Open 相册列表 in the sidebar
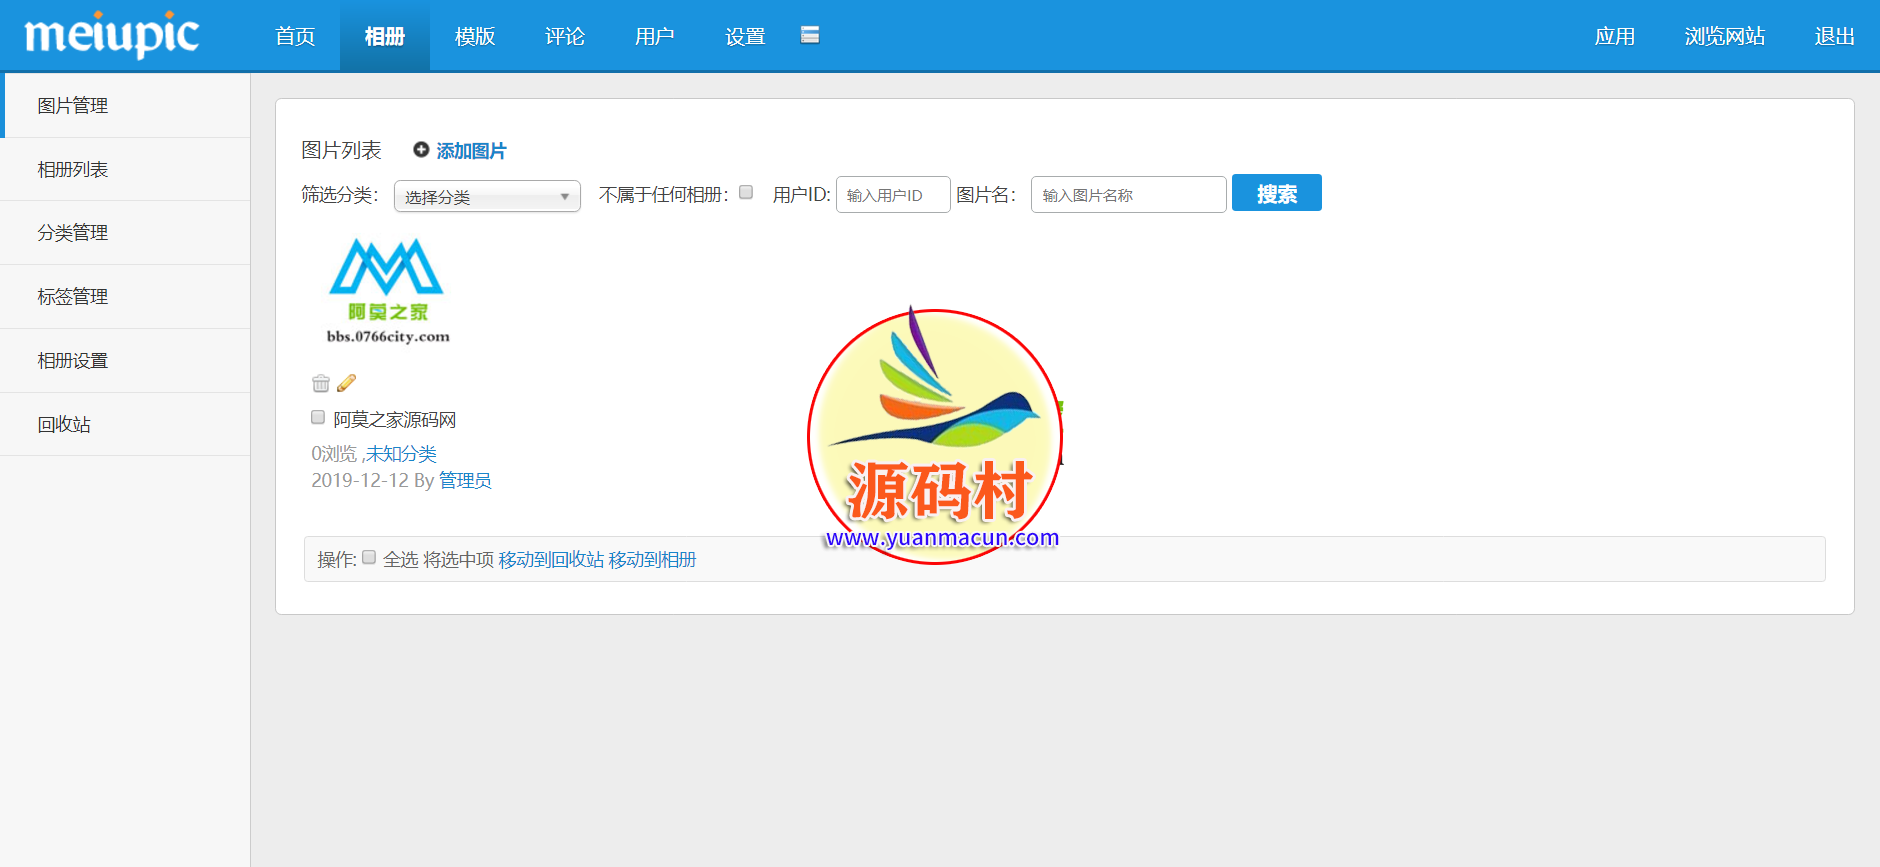The image size is (1880, 867). tap(73, 170)
